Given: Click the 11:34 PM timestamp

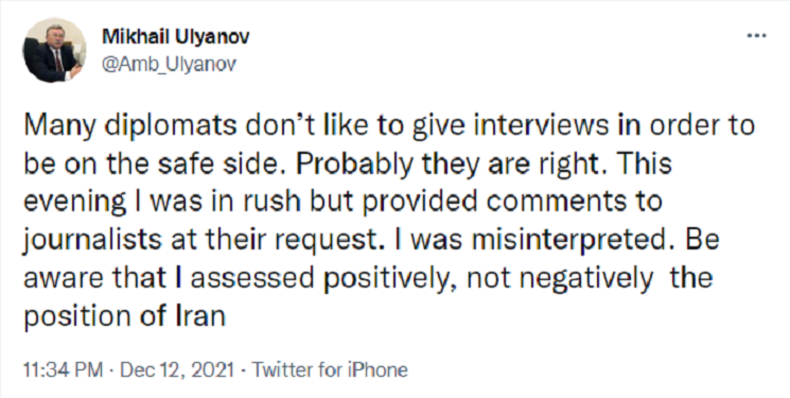Looking at the screenshot, I should (x=63, y=370).
